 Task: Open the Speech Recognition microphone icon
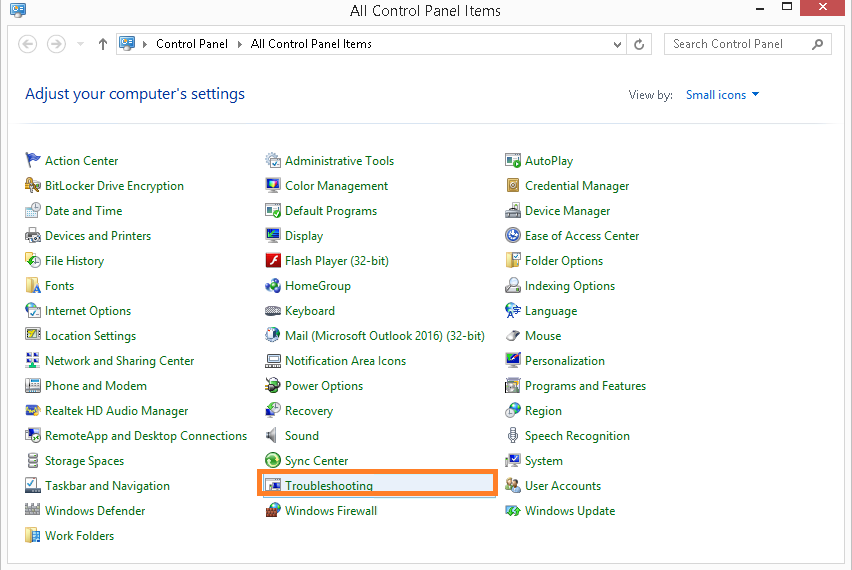click(x=513, y=435)
